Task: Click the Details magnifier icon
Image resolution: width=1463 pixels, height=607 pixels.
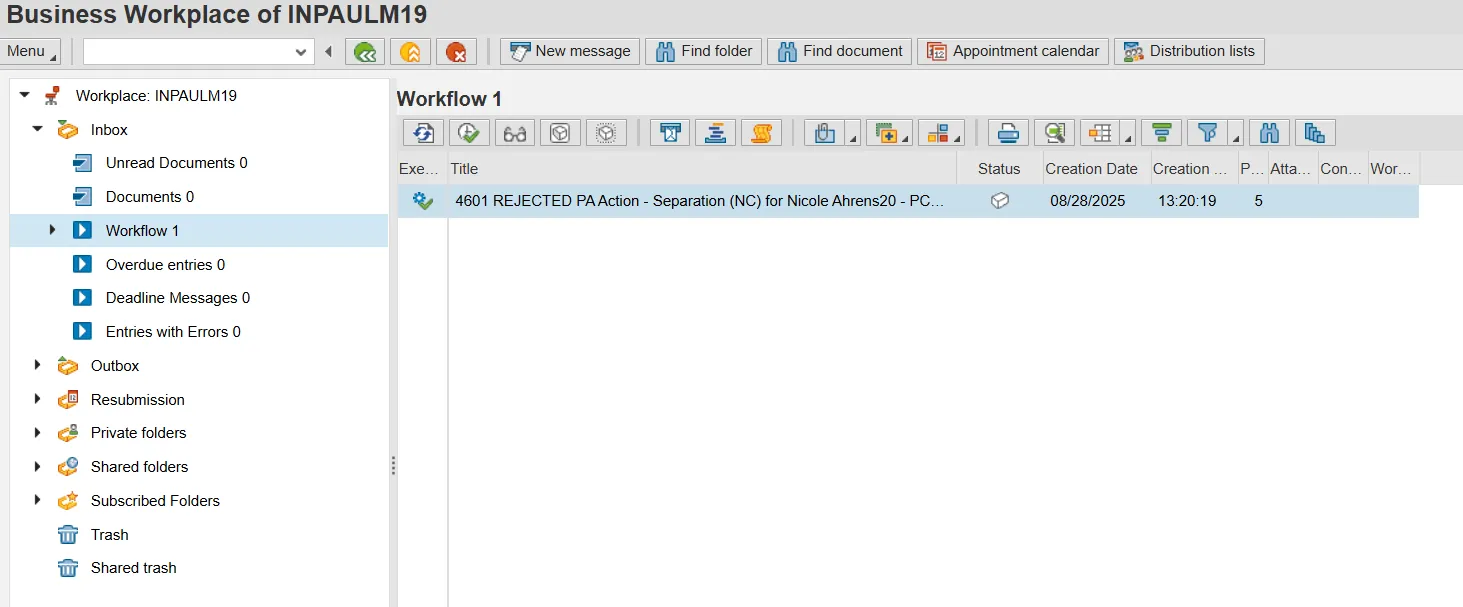Action: (x=1054, y=133)
